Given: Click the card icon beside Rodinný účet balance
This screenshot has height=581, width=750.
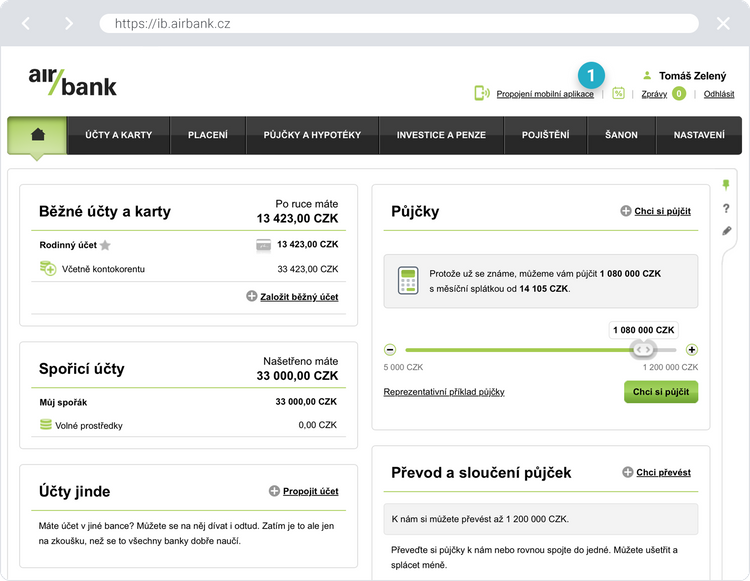Looking at the screenshot, I should 263,245.
